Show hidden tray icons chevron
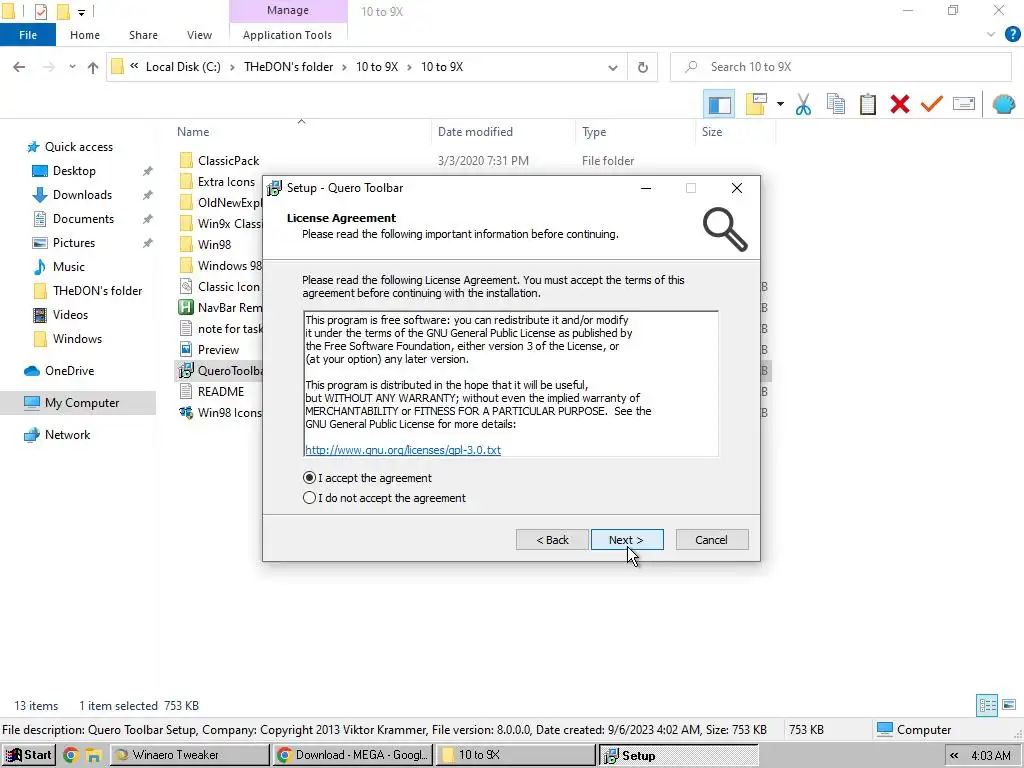 (954, 756)
